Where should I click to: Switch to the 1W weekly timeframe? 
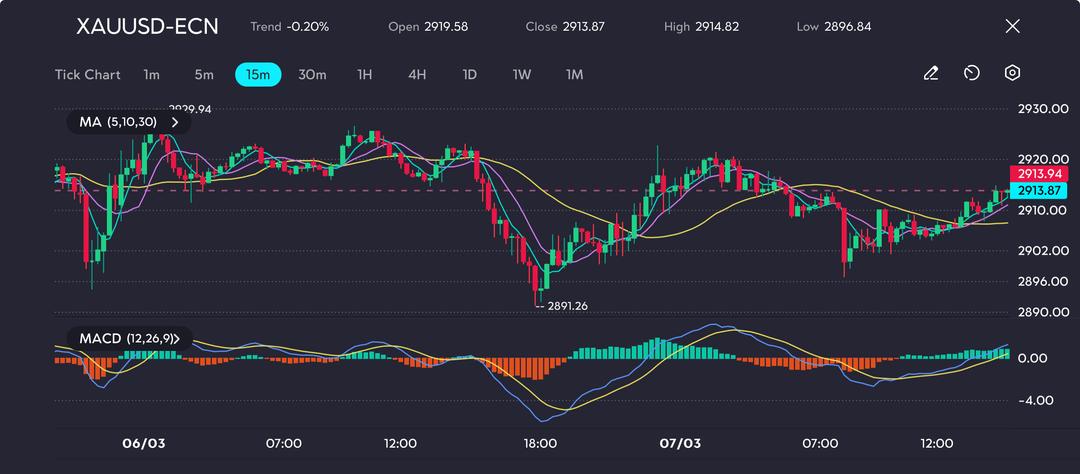(x=522, y=75)
